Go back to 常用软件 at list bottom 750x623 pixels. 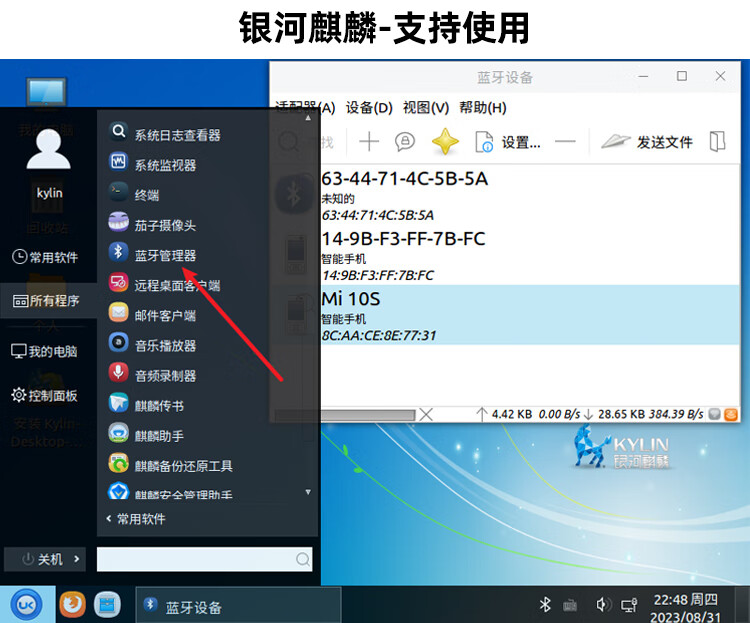[136, 519]
